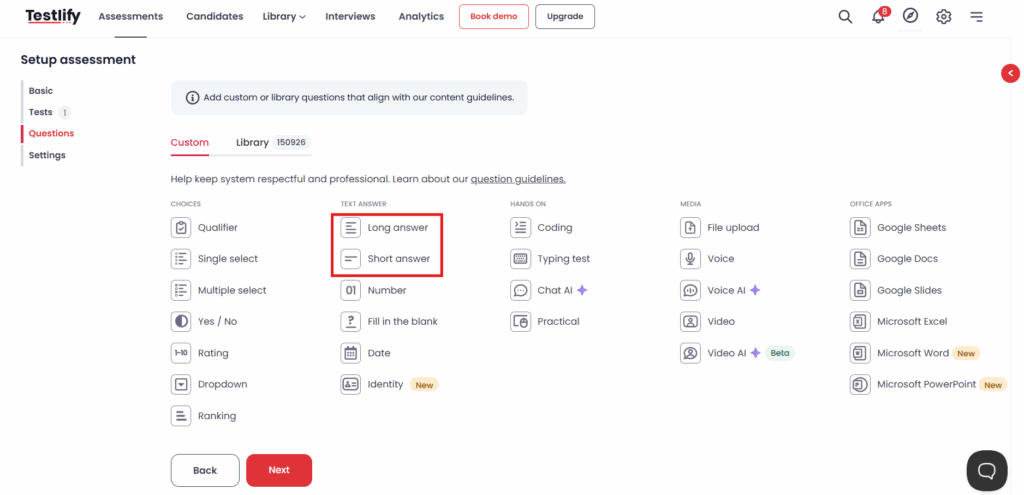The height and width of the screenshot is (495, 1024).
Task: Open the hamburger menu at top right
Action: 976,16
